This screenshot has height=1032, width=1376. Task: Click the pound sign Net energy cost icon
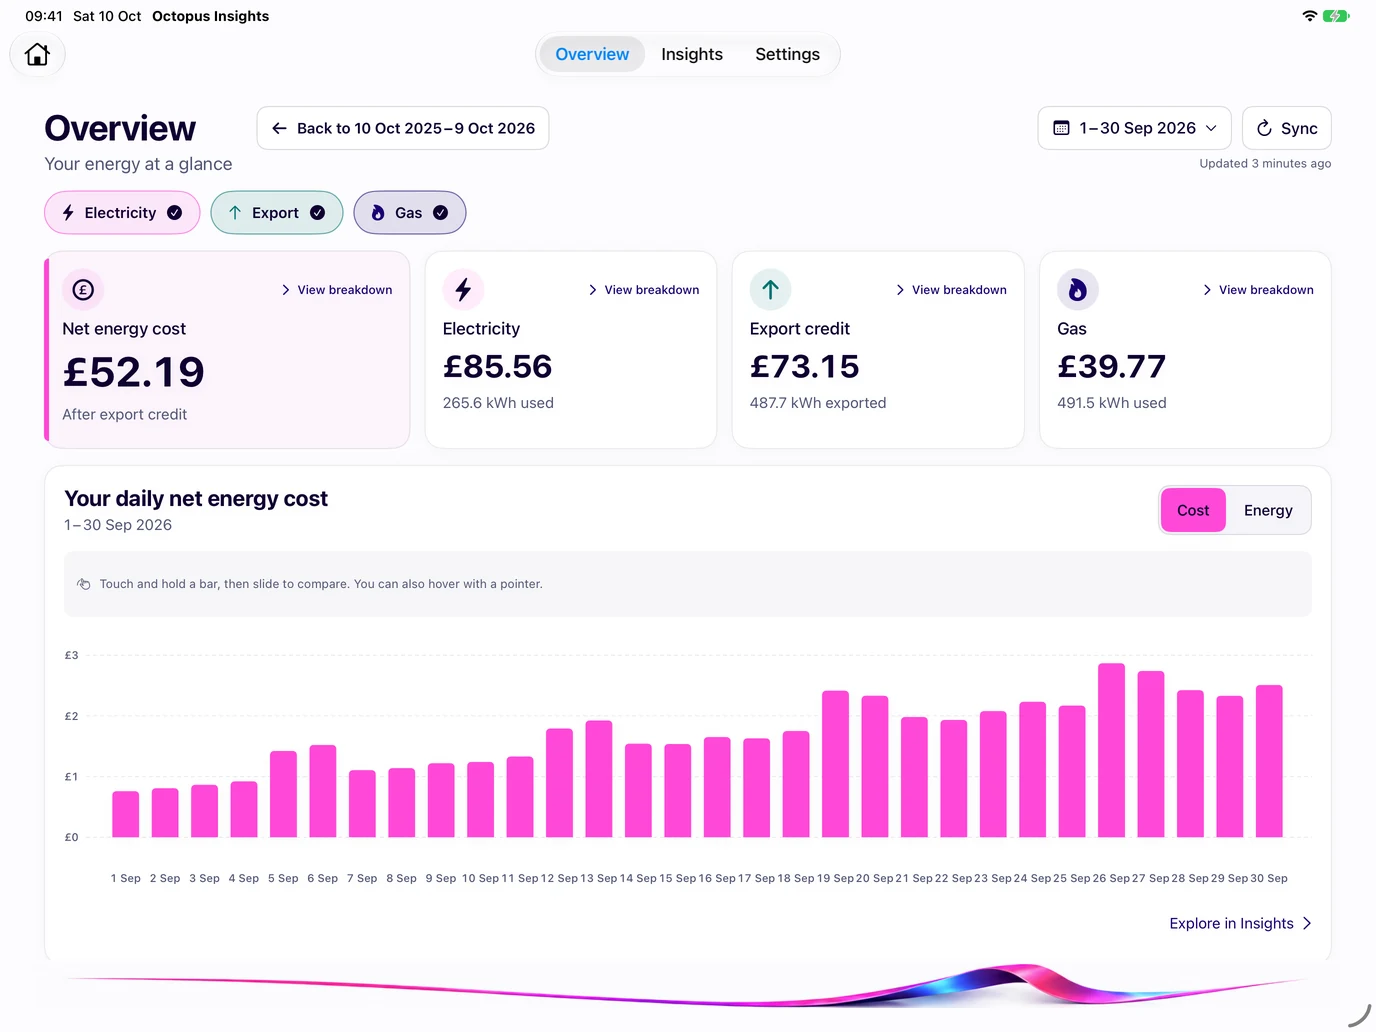83,290
